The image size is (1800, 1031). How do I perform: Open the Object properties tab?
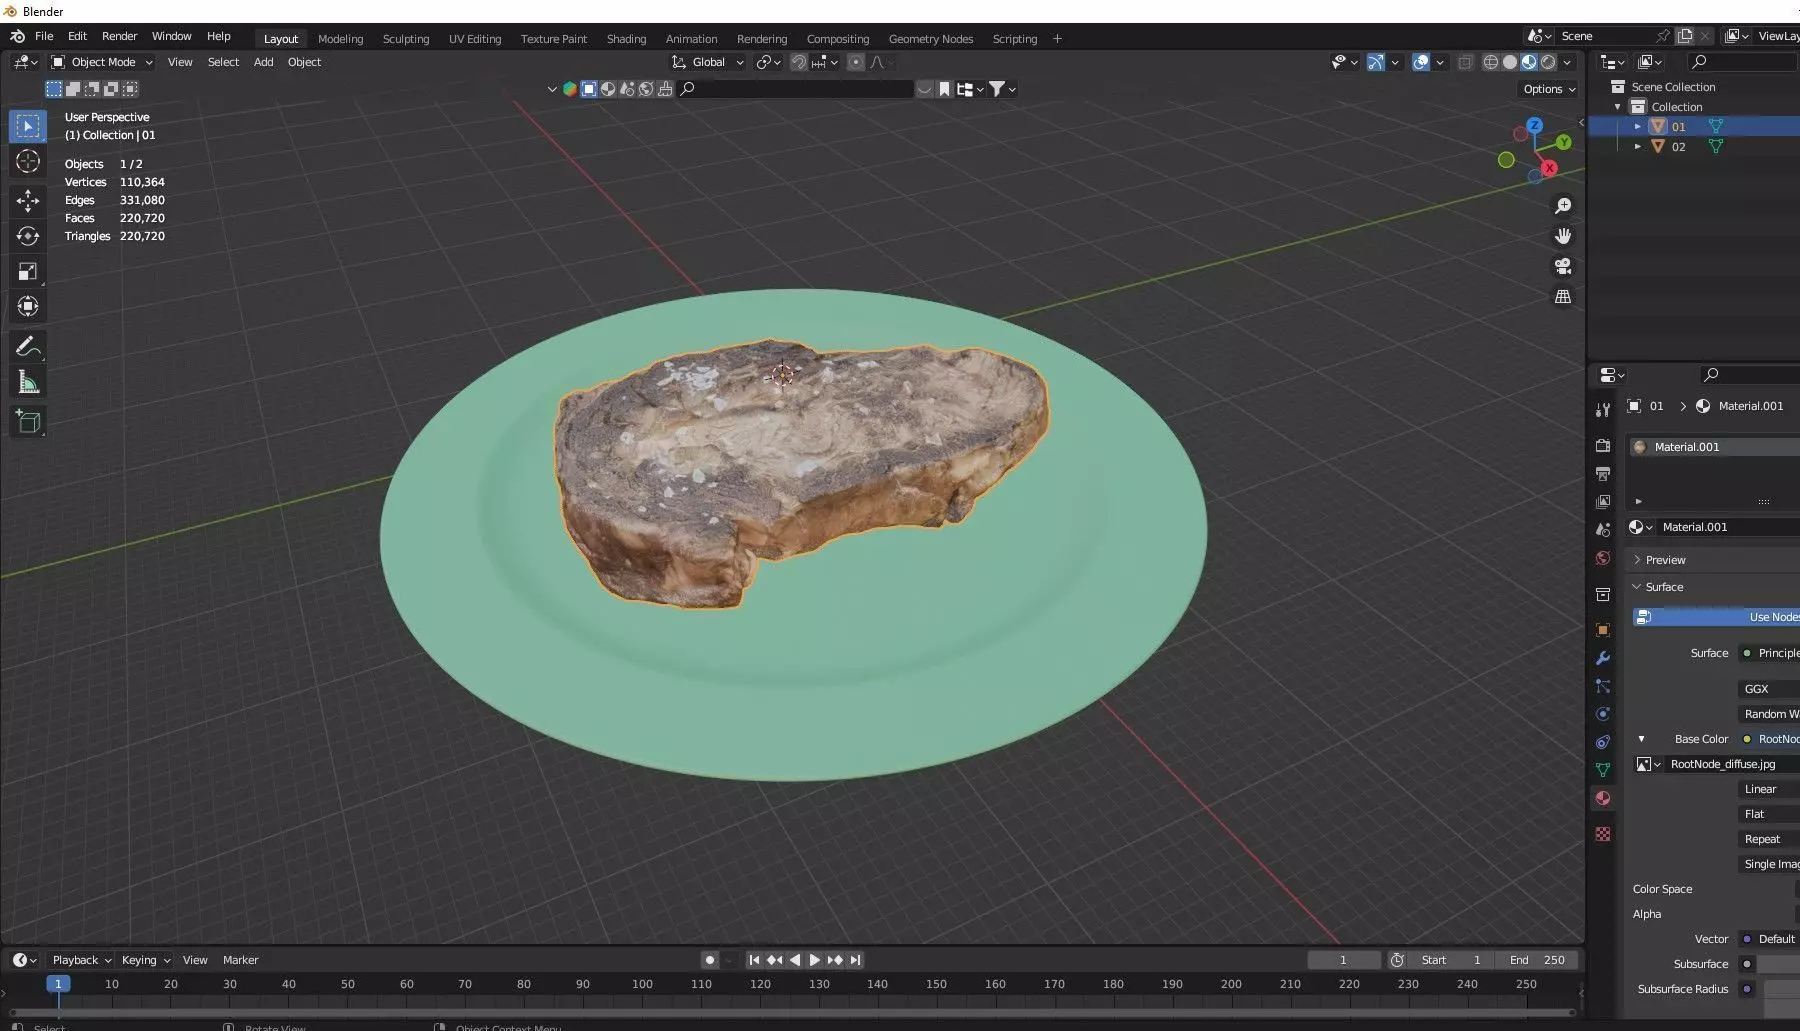tap(1603, 630)
